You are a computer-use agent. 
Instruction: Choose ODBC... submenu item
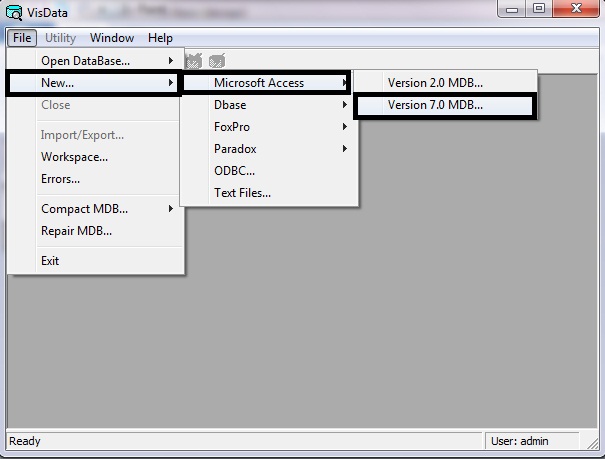(x=269, y=171)
